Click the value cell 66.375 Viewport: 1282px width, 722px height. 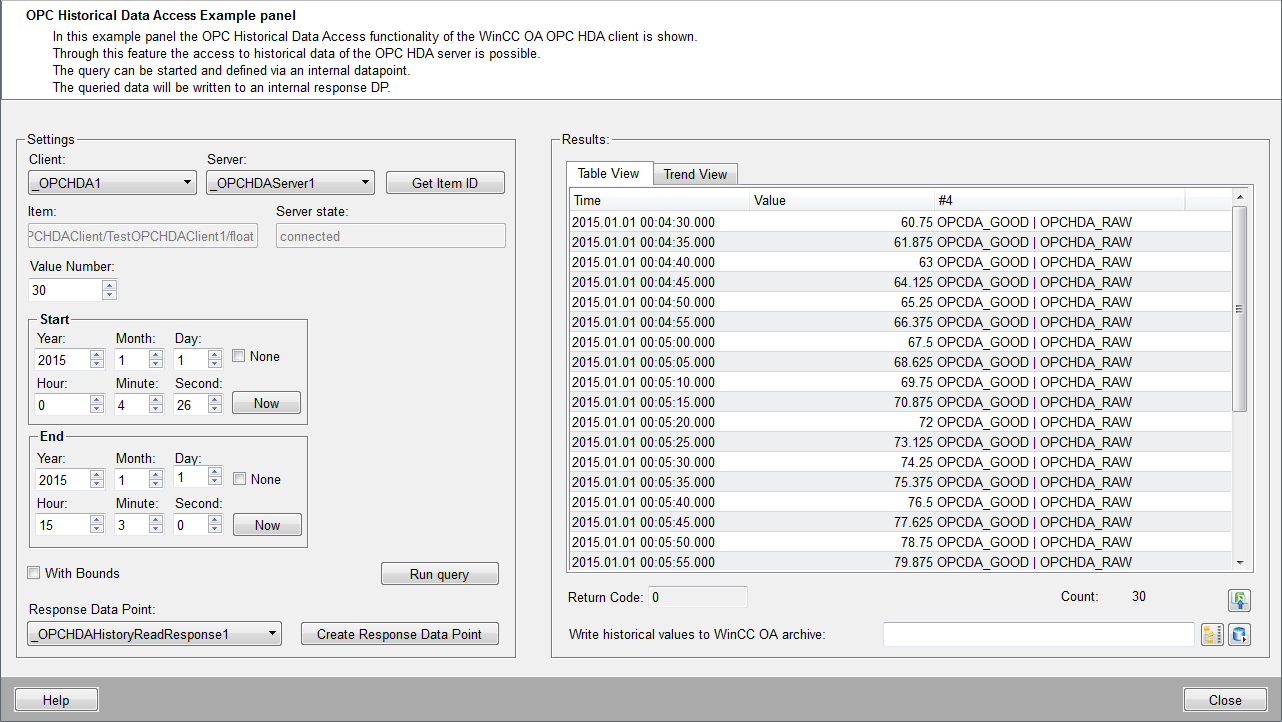click(x=842, y=322)
